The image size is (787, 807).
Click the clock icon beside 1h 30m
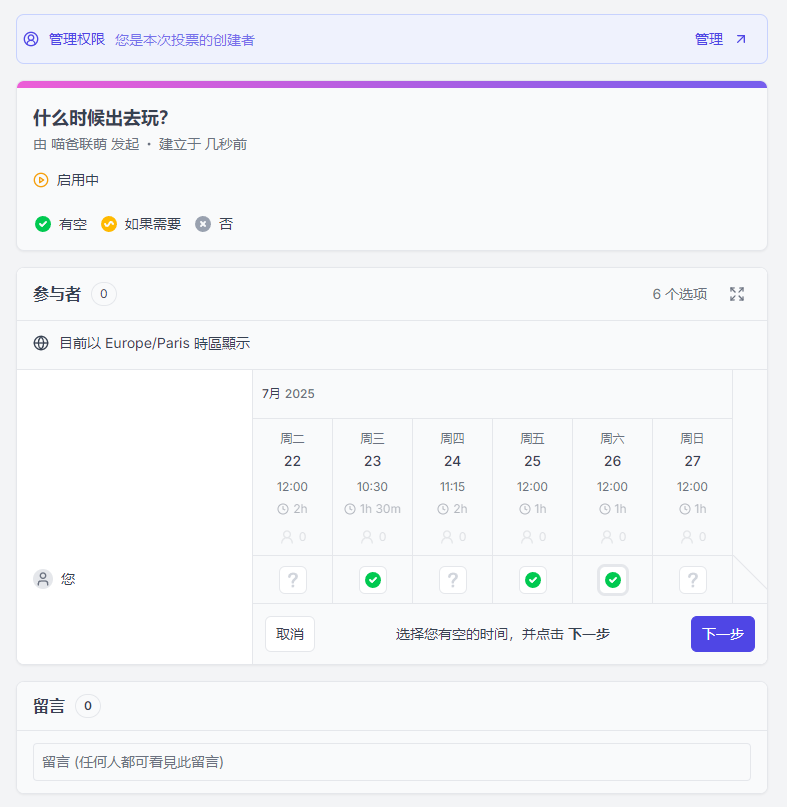click(349, 509)
